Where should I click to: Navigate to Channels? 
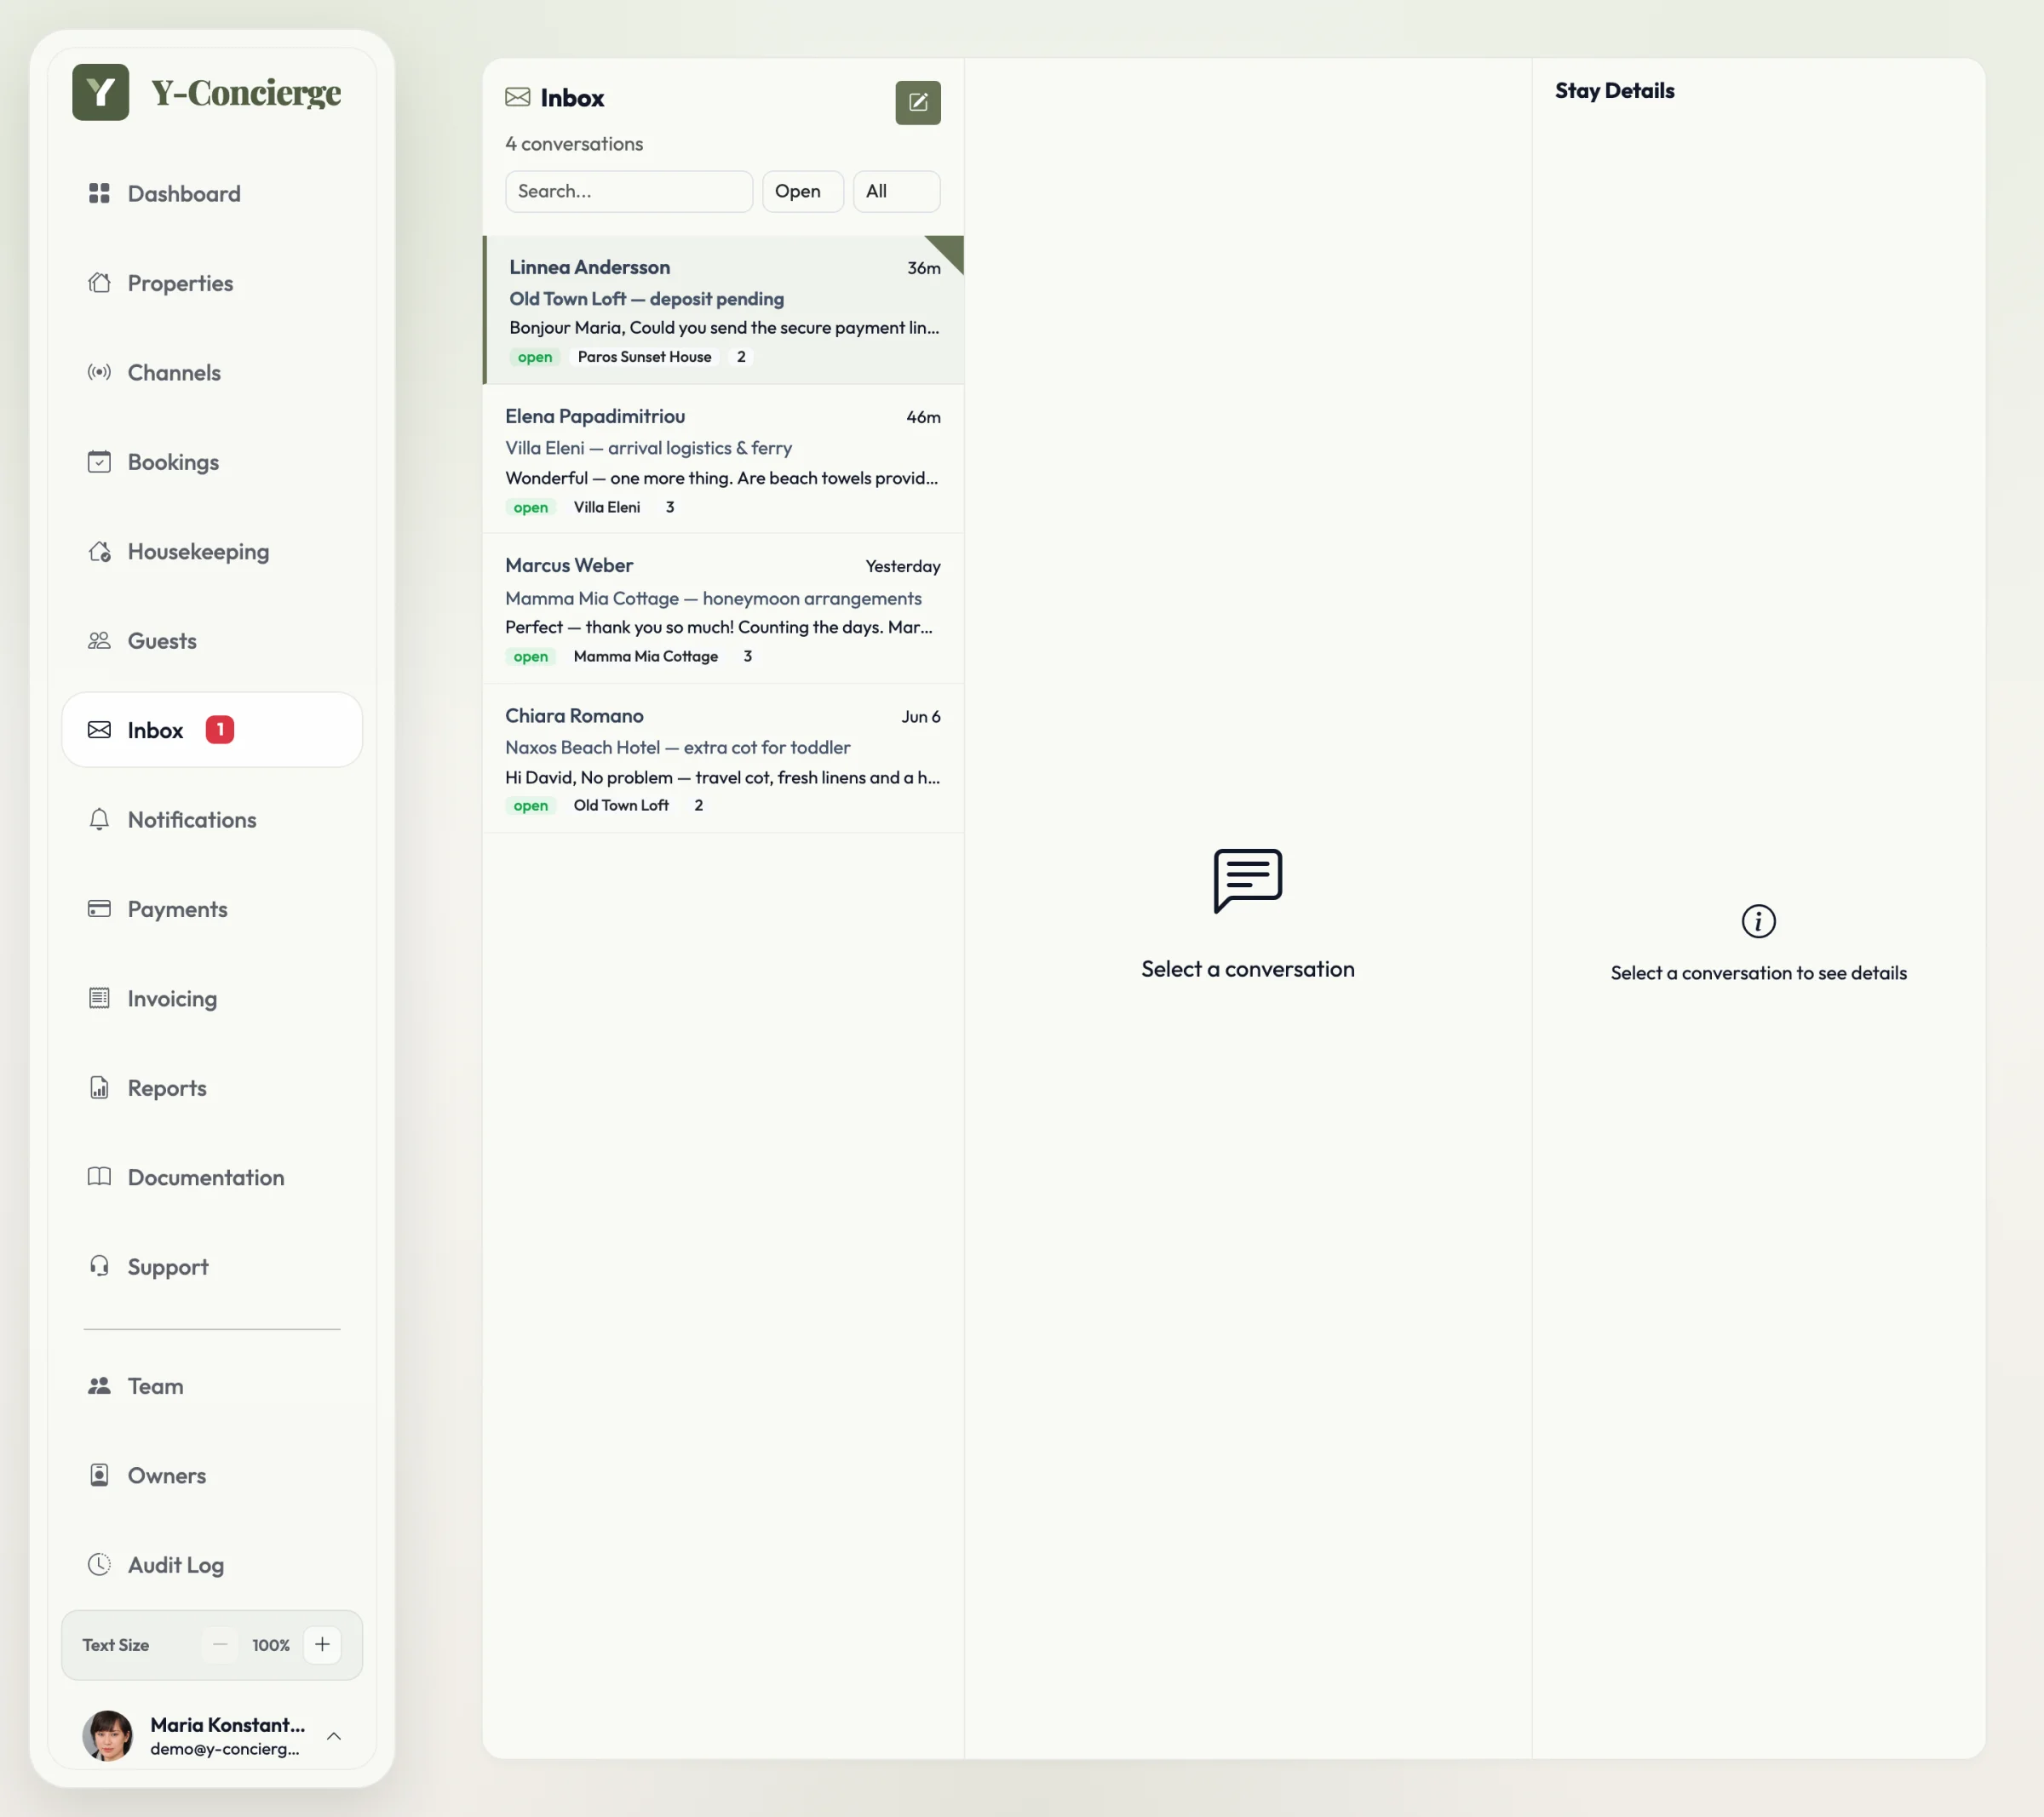(212, 372)
